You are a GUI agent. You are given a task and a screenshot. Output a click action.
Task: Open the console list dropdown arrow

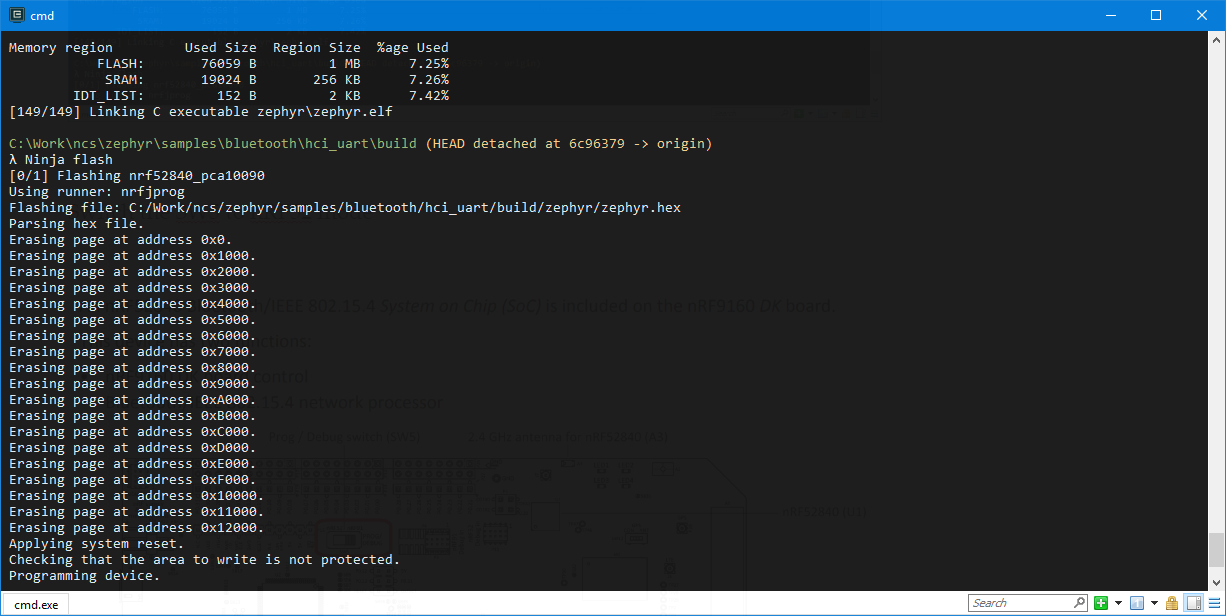point(1154,603)
